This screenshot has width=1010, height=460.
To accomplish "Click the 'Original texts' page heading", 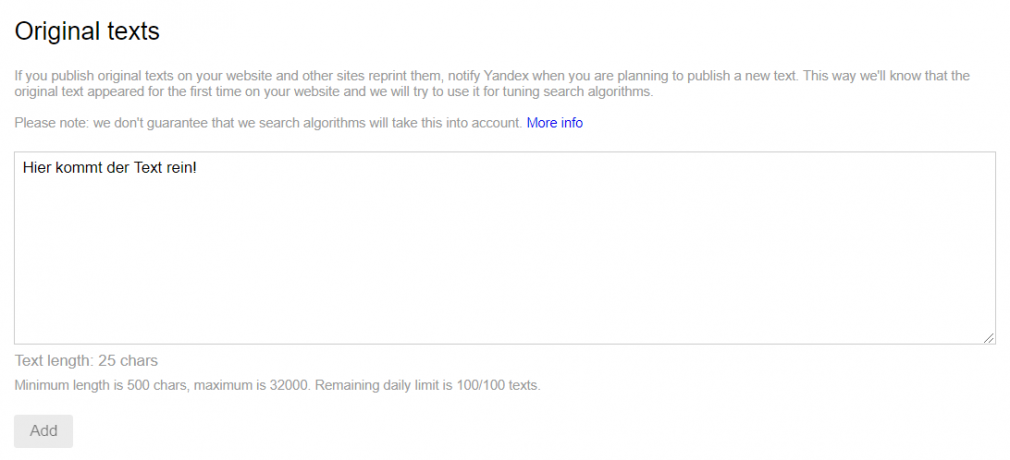I will click(87, 31).
